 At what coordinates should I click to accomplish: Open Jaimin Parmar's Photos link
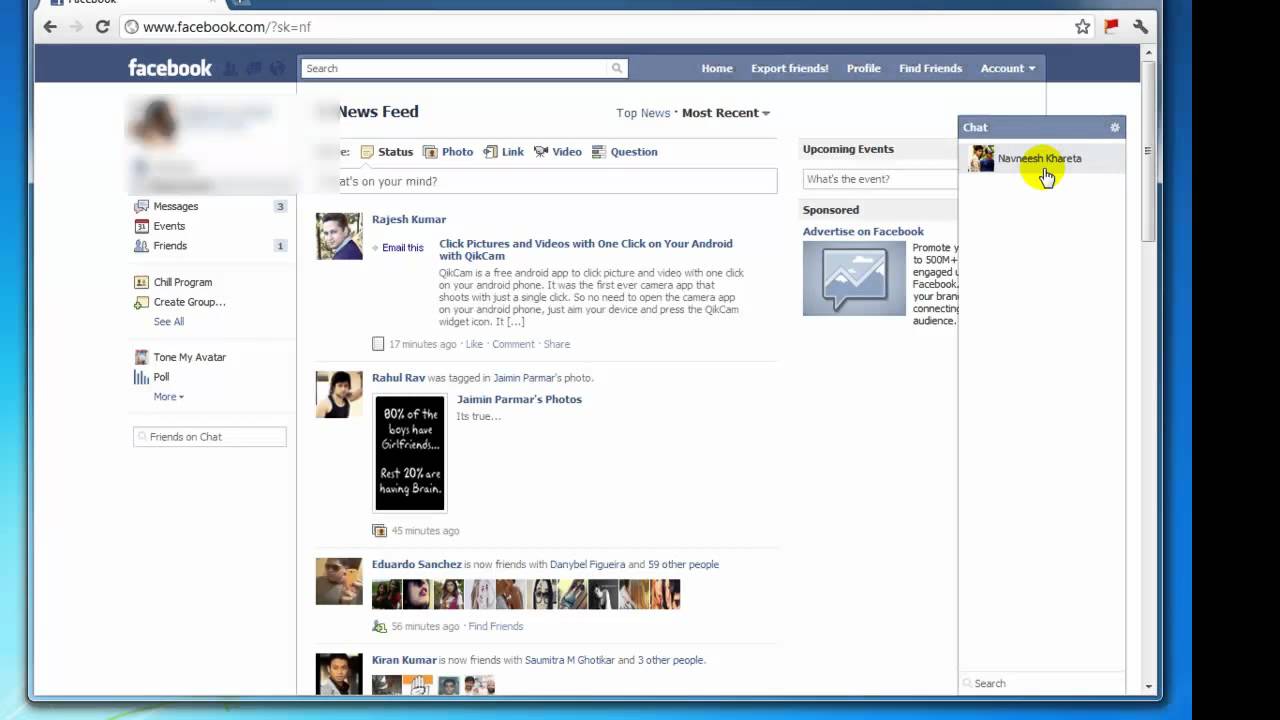519,399
